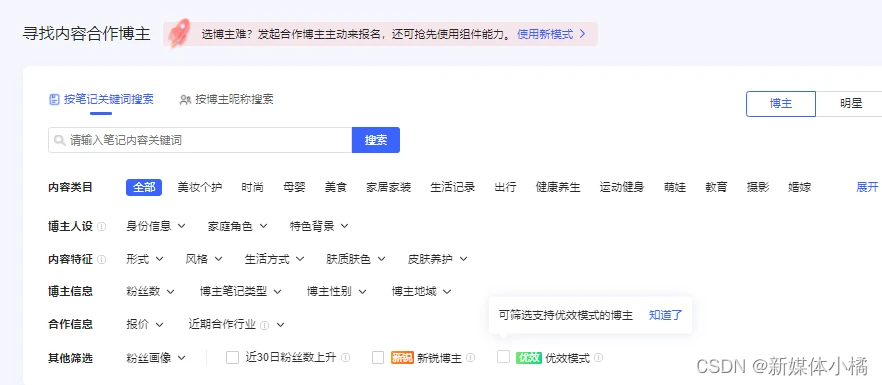
Task: Expand the 特色背景 dropdown
Action: click(319, 226)
